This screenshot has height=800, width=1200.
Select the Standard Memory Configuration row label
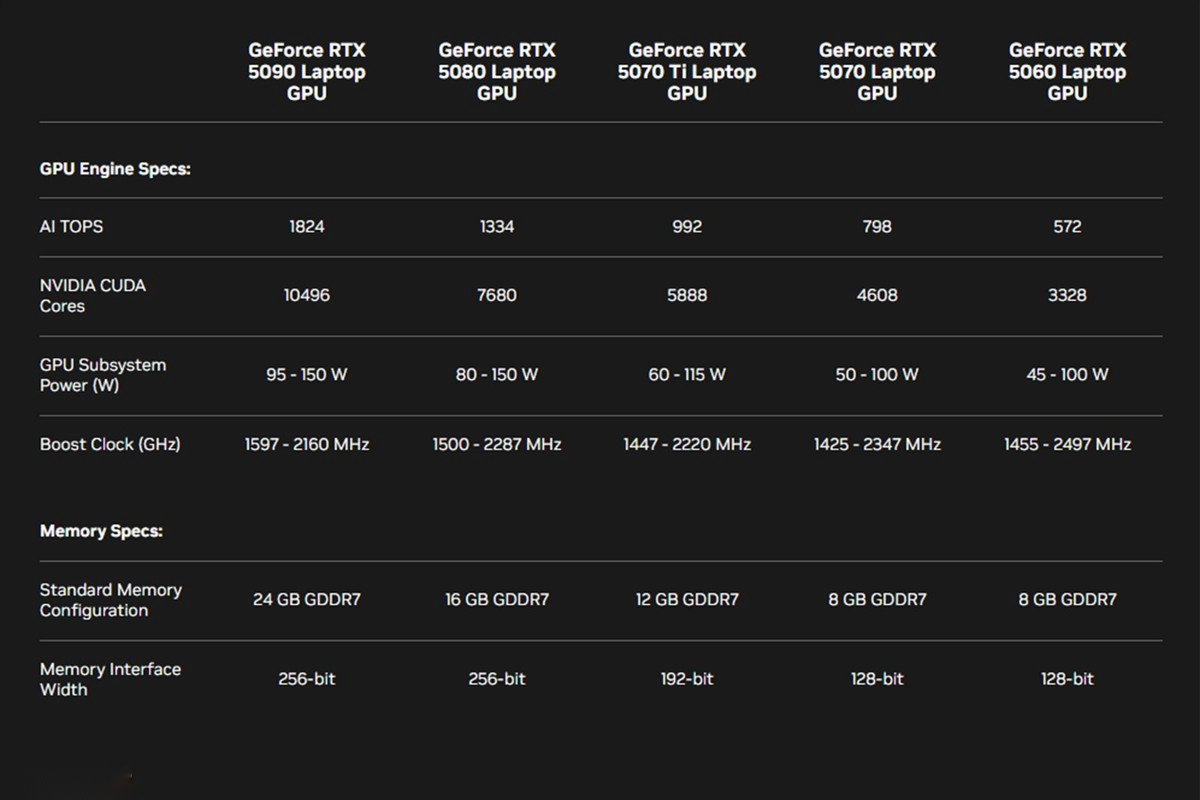pos(110,600)
